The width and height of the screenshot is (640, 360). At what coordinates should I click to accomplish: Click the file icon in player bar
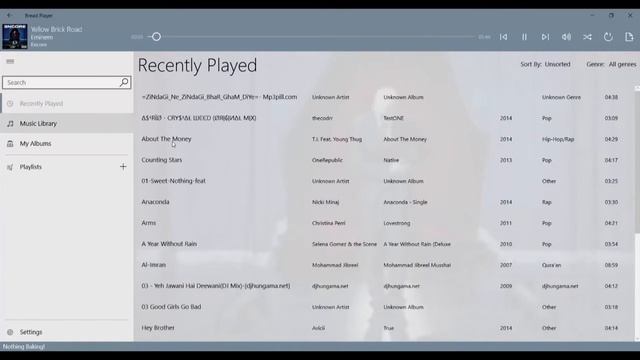(629, 37)
